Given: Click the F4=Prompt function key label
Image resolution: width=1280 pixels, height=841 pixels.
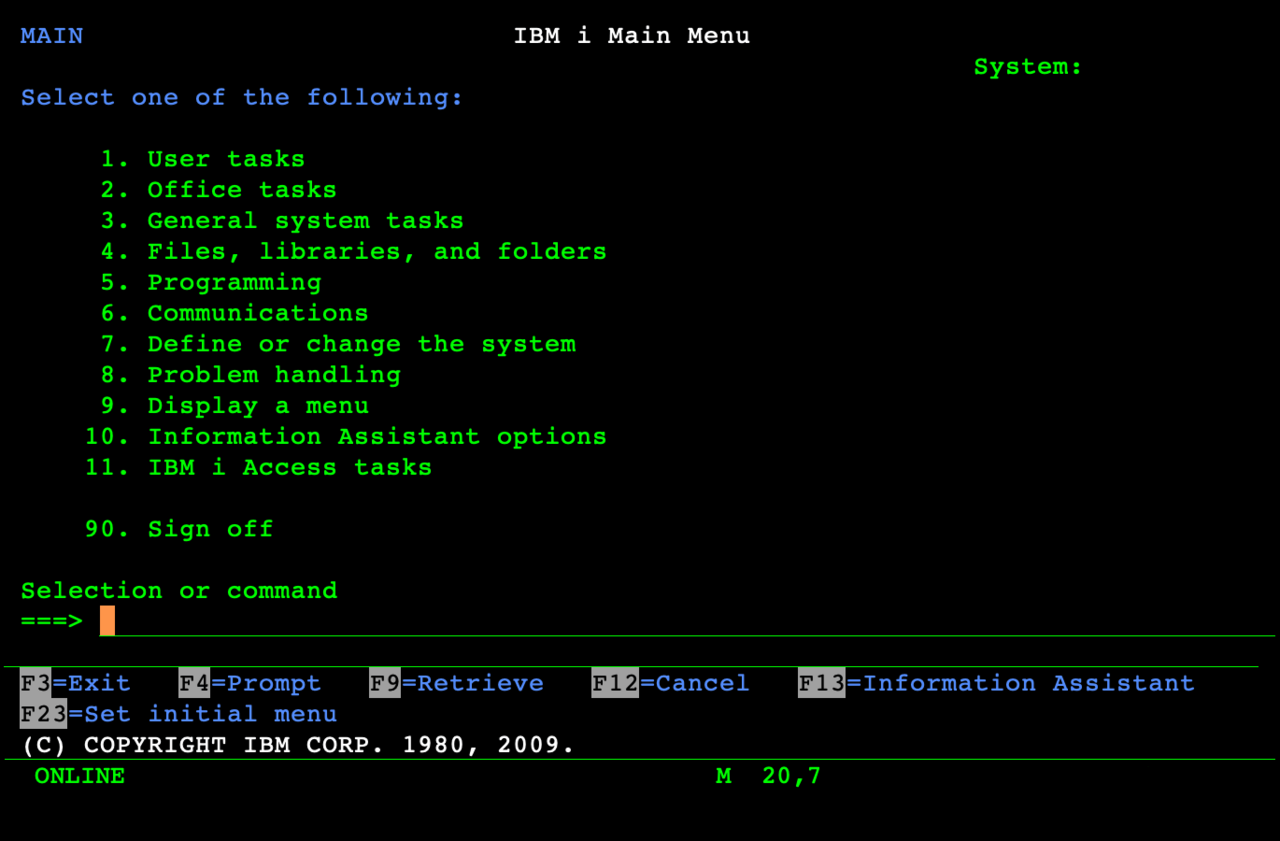Looking at the screenshot, I should 249,683.
